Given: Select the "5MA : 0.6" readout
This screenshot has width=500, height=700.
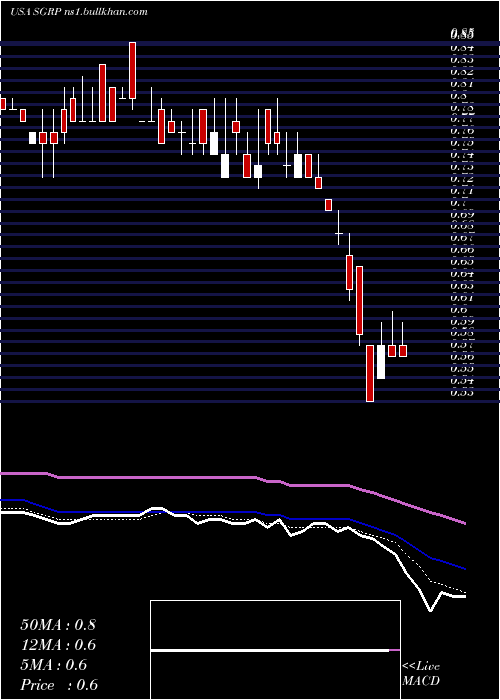Looking at the screenshot, I should coord(54,665).
